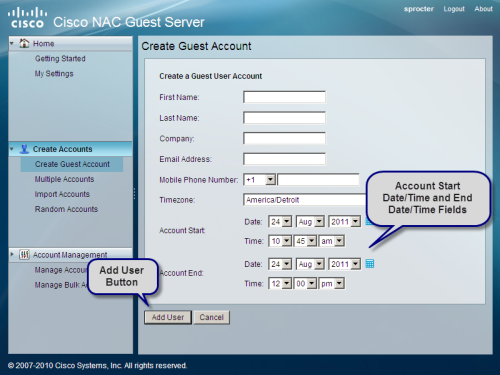
Task: Open Account End am/pm dropdown
Action: (x=332, y=284)
